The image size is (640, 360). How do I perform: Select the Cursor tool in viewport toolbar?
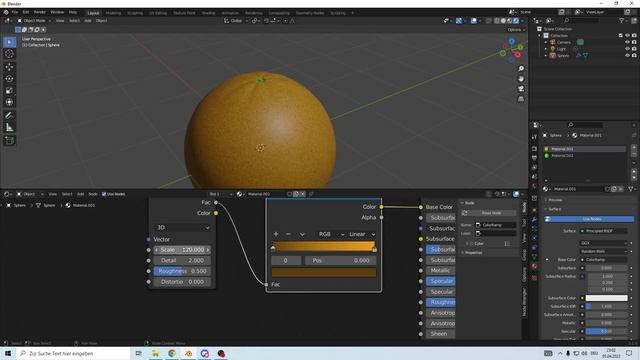[9, 54]
